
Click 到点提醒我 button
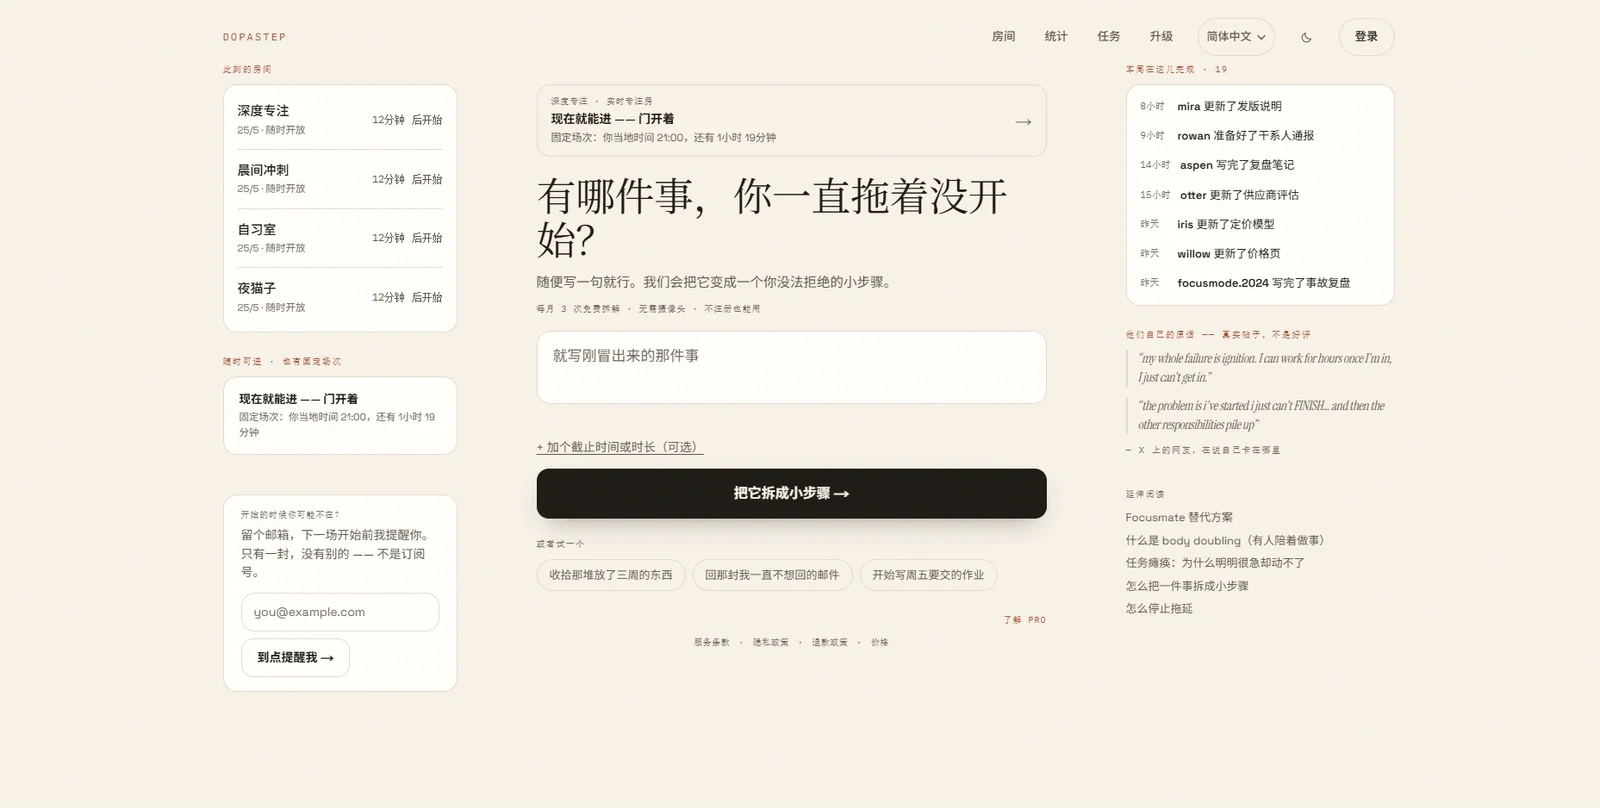[295, 657]
